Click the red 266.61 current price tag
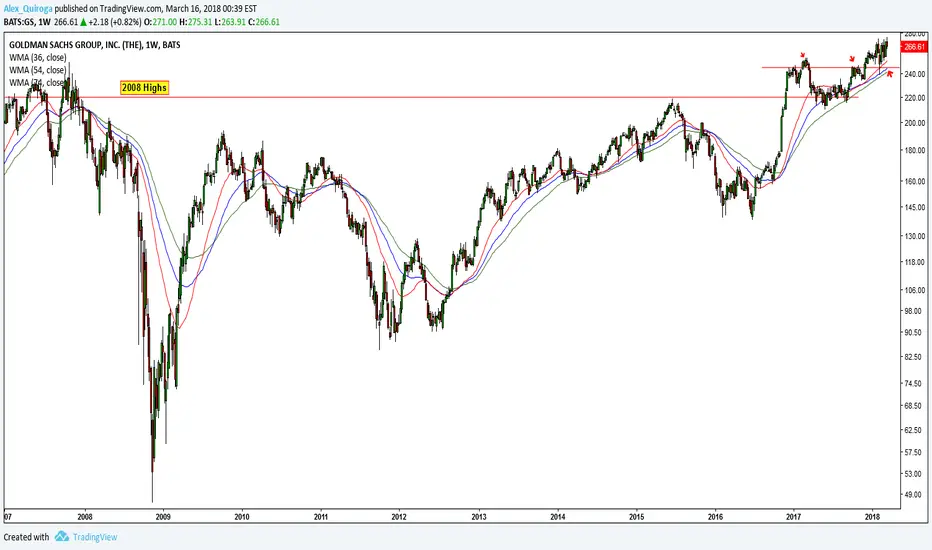The width and height of the screenshot is (932, 550). click(914, 47)
